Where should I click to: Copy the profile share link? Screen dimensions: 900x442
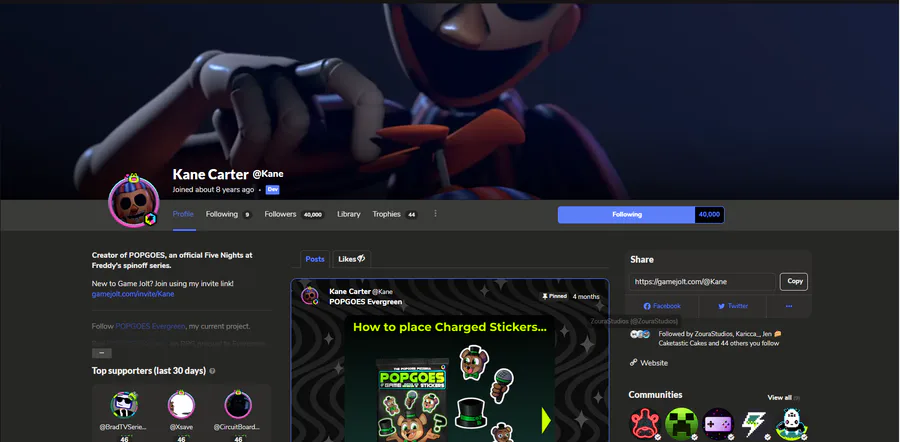pyautogui.click(x=794, y=281)
